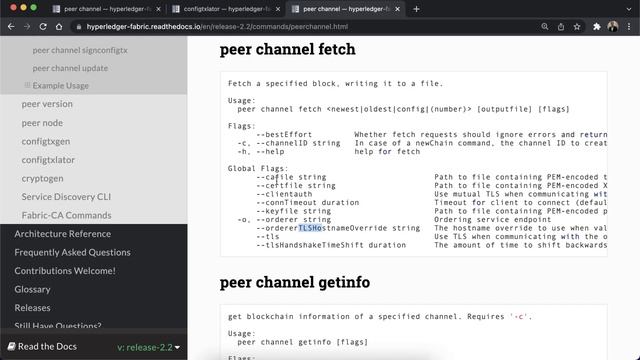The image size is (640, 360).
Task: Open peer channel update sidebar link
Action: [70, 68]
